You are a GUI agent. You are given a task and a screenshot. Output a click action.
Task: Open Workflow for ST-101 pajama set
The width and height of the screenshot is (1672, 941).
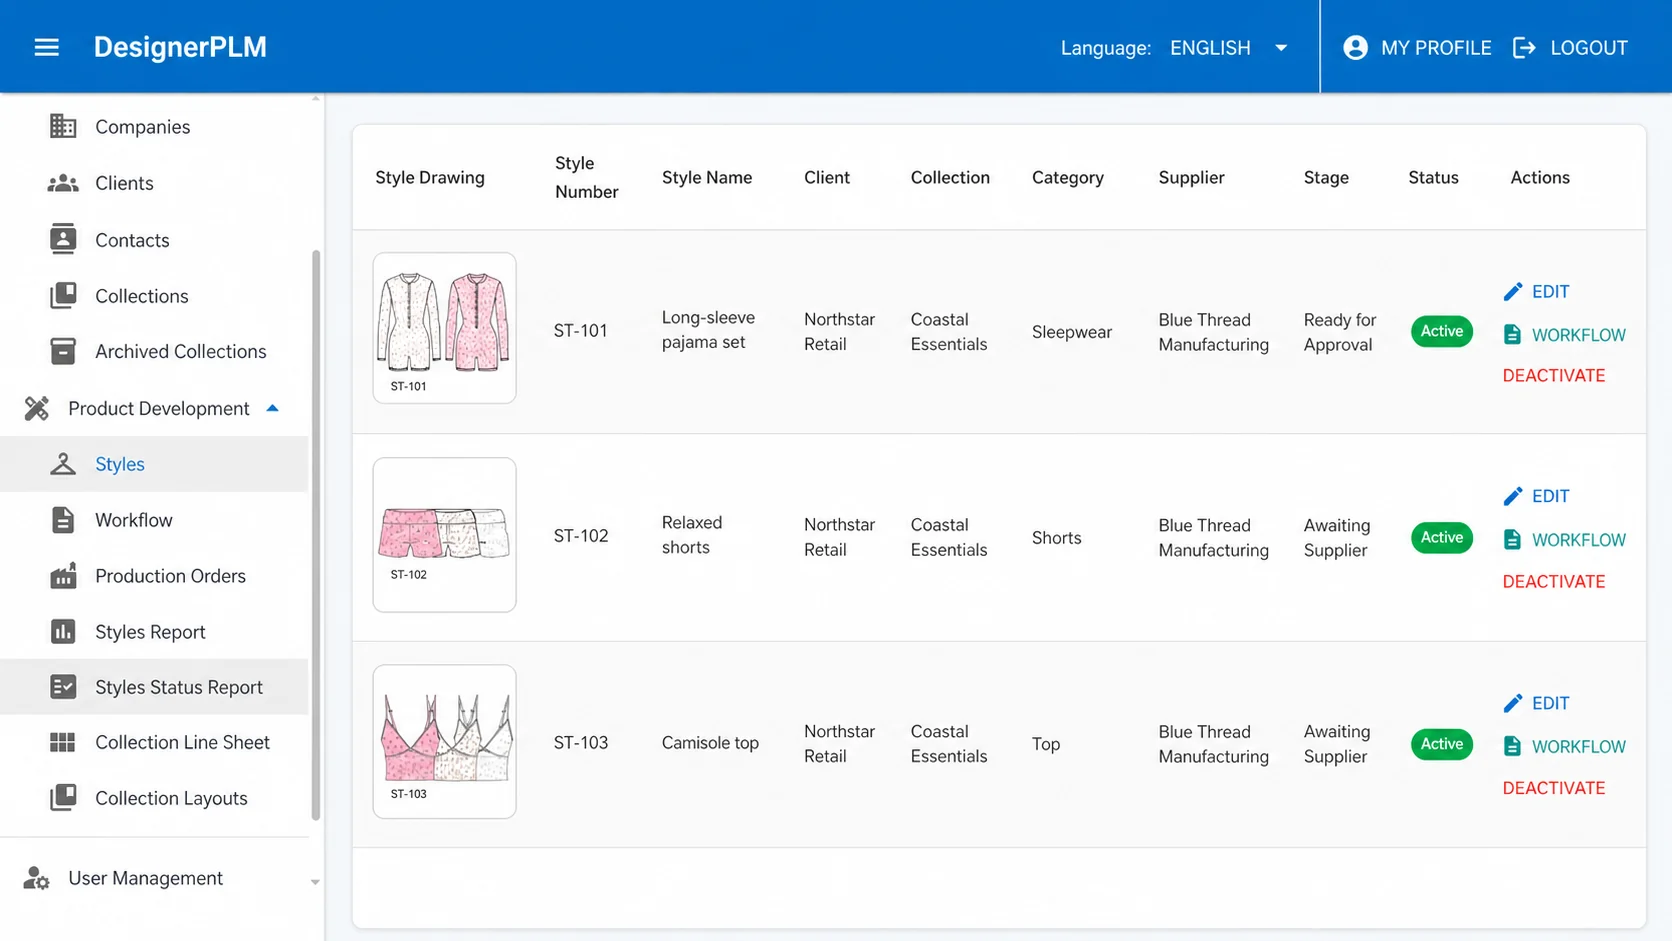tap(1565, 335)
